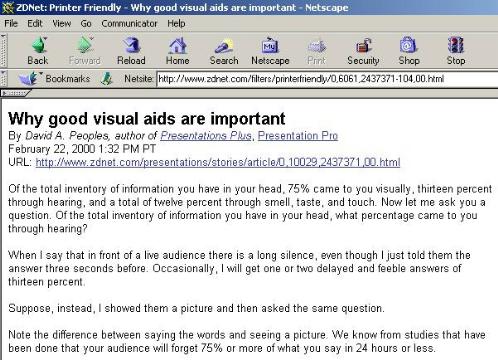Click the headline 'Why good visual aids are important'
Screen dimensions: 498x360
(x=147, y=119)
